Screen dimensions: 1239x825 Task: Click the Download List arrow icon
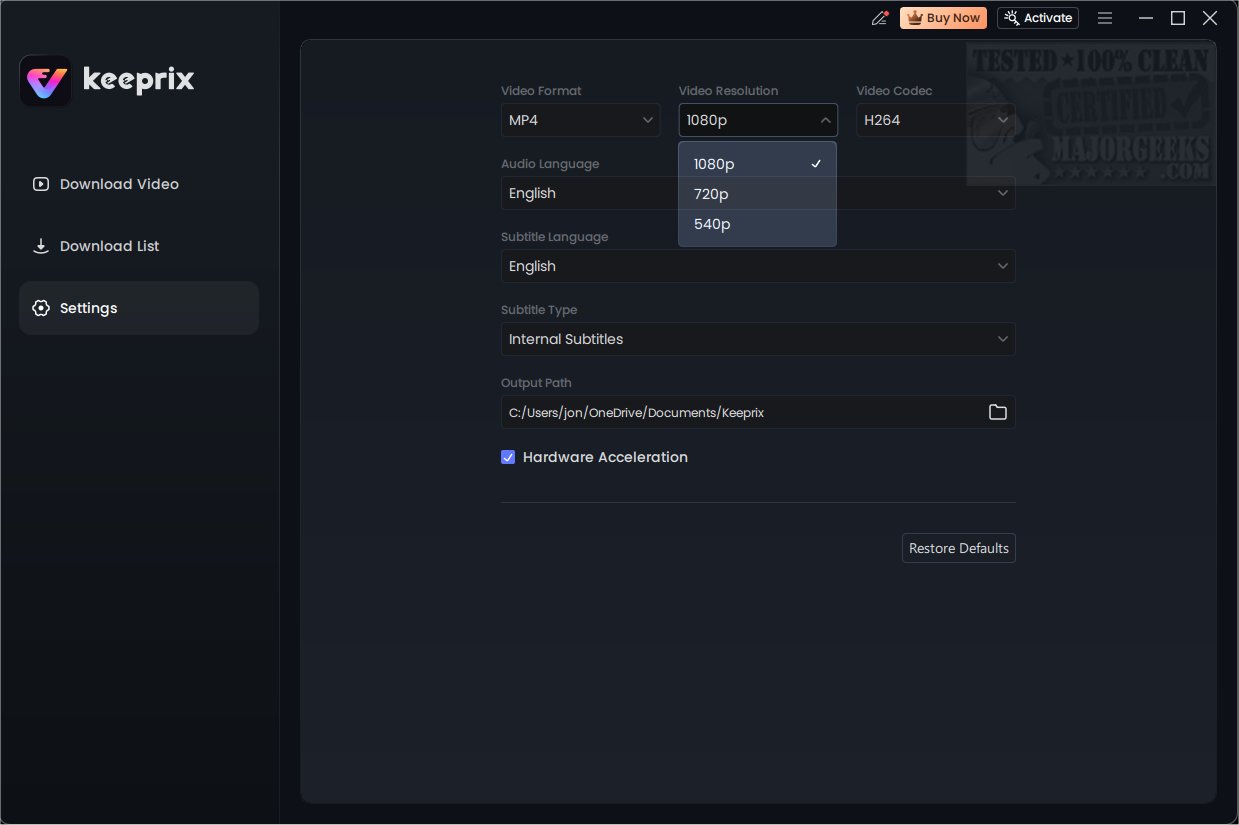[x=41, y=246]
